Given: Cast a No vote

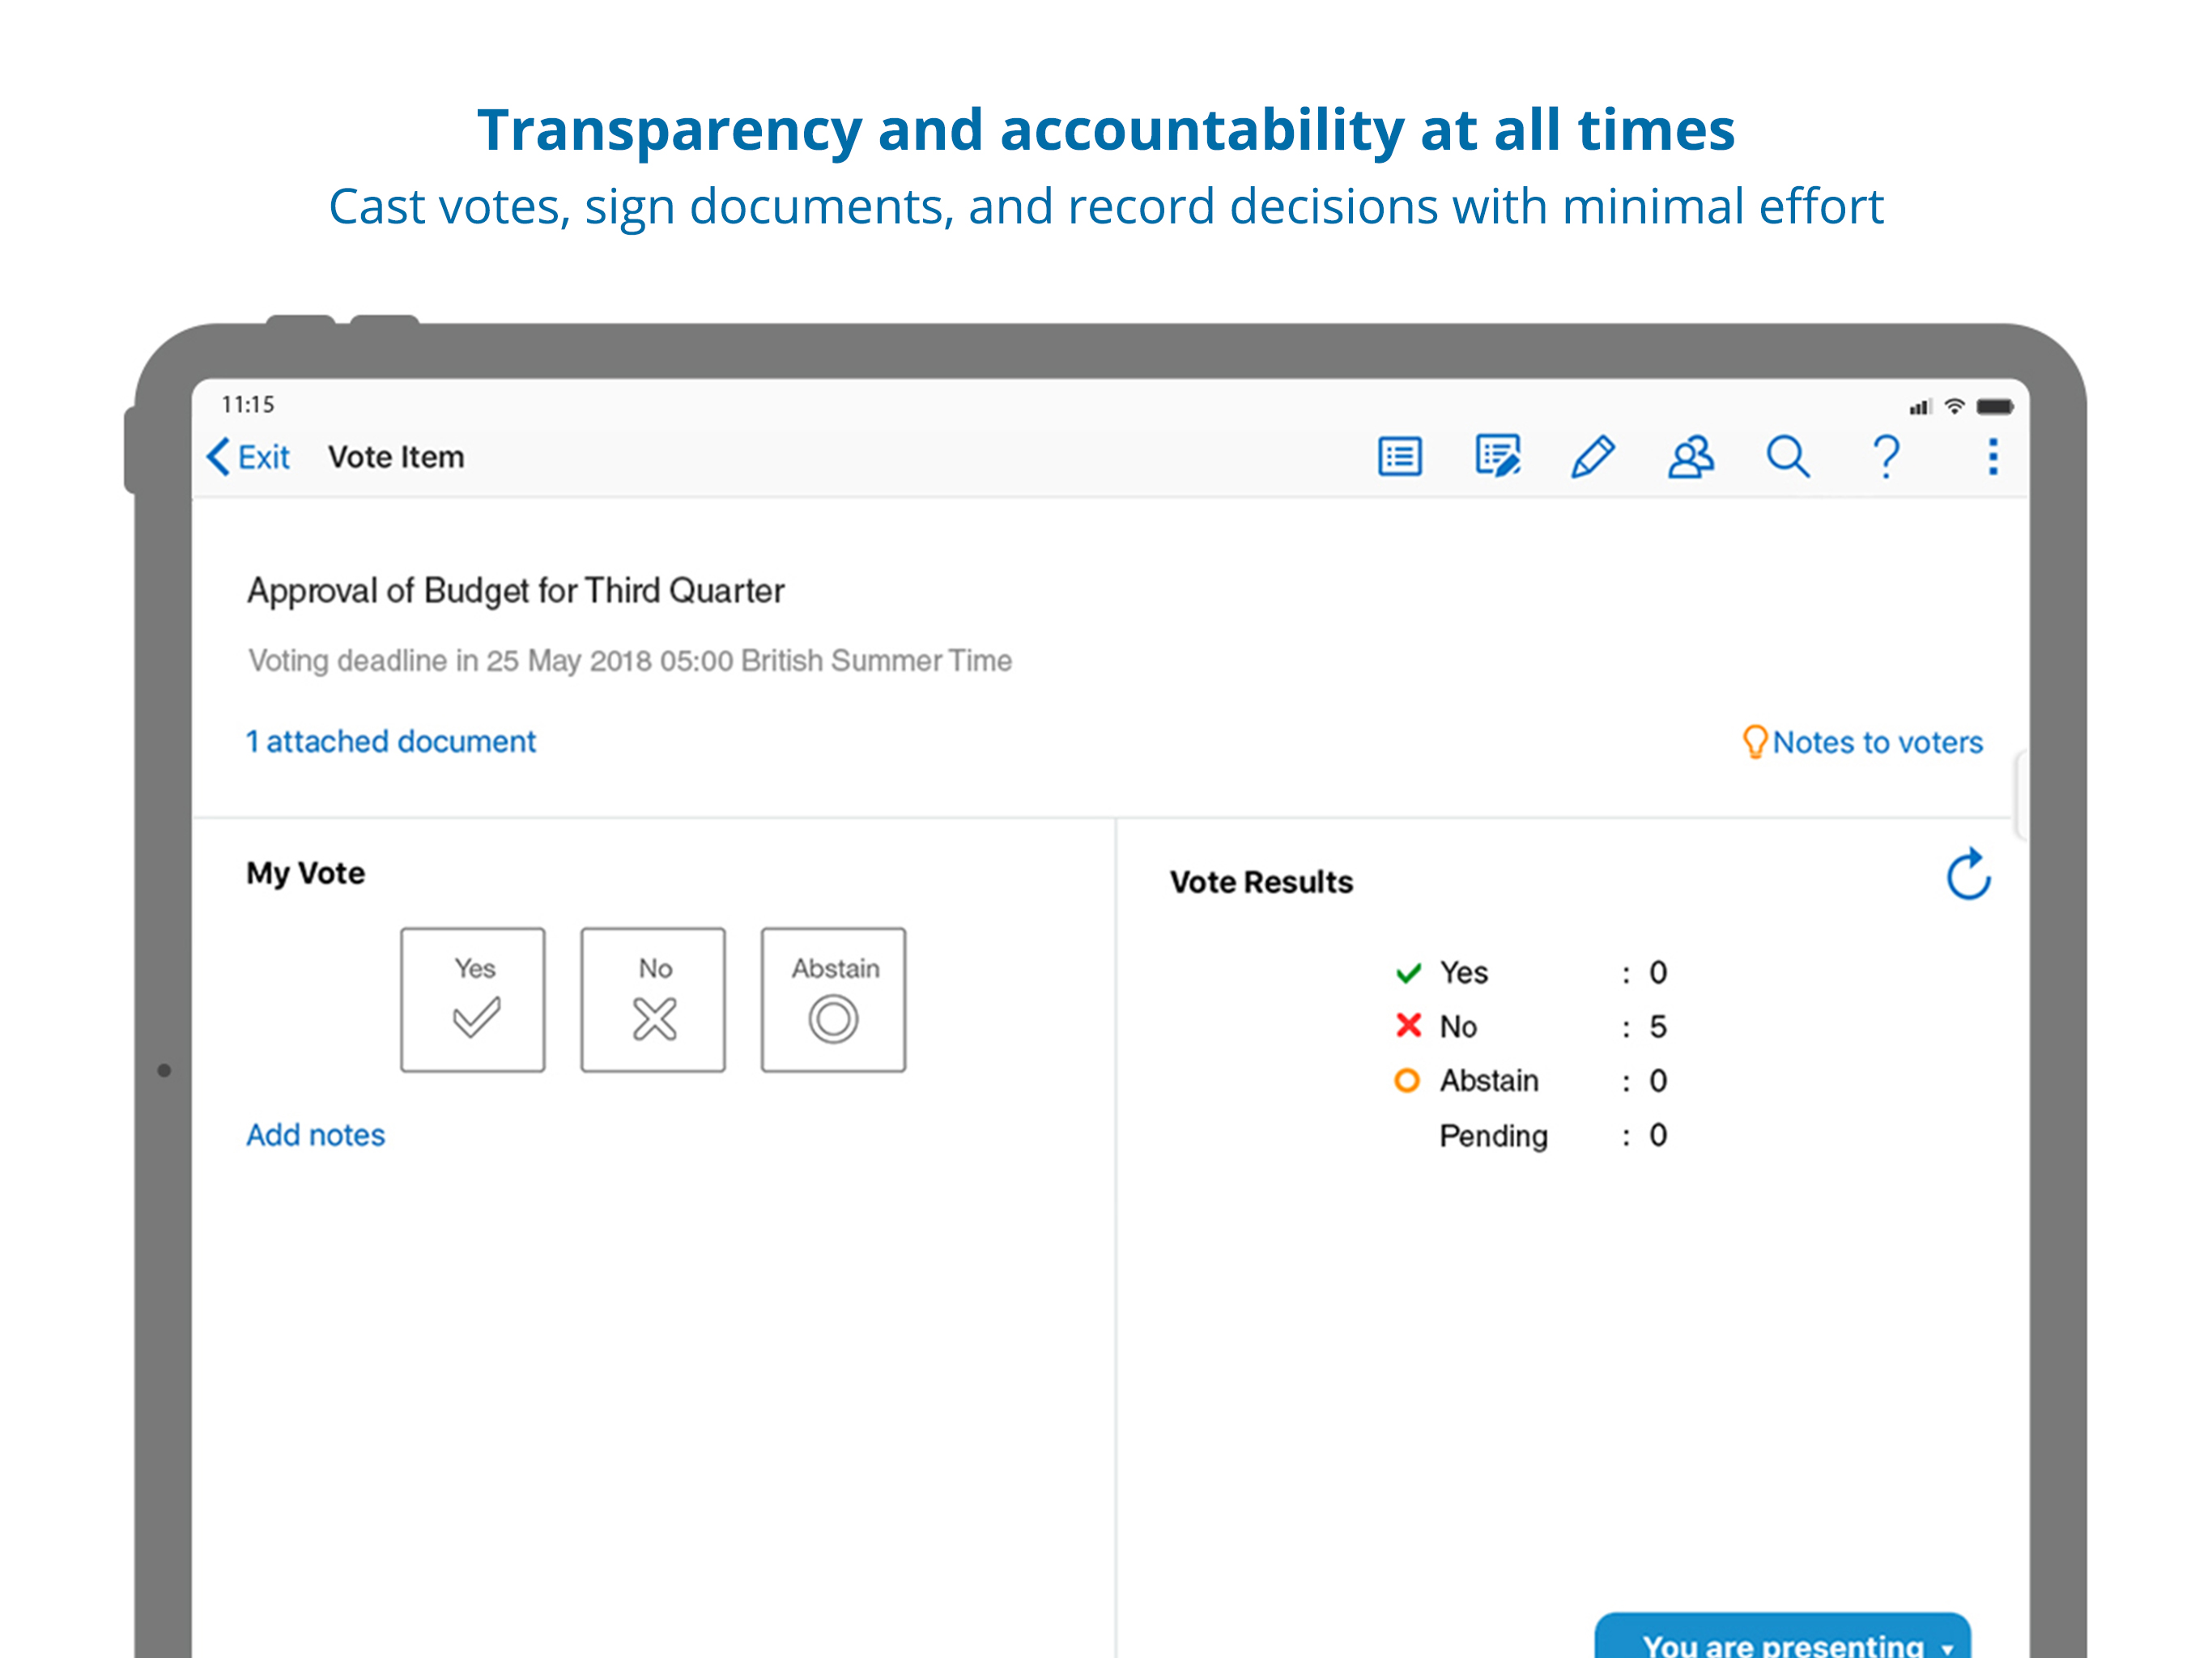Looking at the screenshot, I should pyautogui.click(x=653, y=1000).
